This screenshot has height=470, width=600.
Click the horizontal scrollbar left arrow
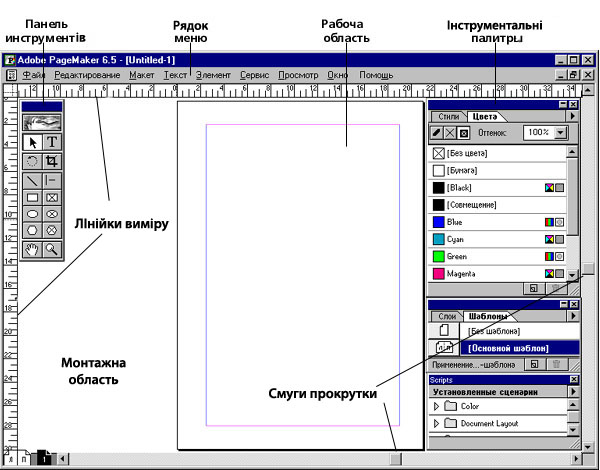(63, 458)
